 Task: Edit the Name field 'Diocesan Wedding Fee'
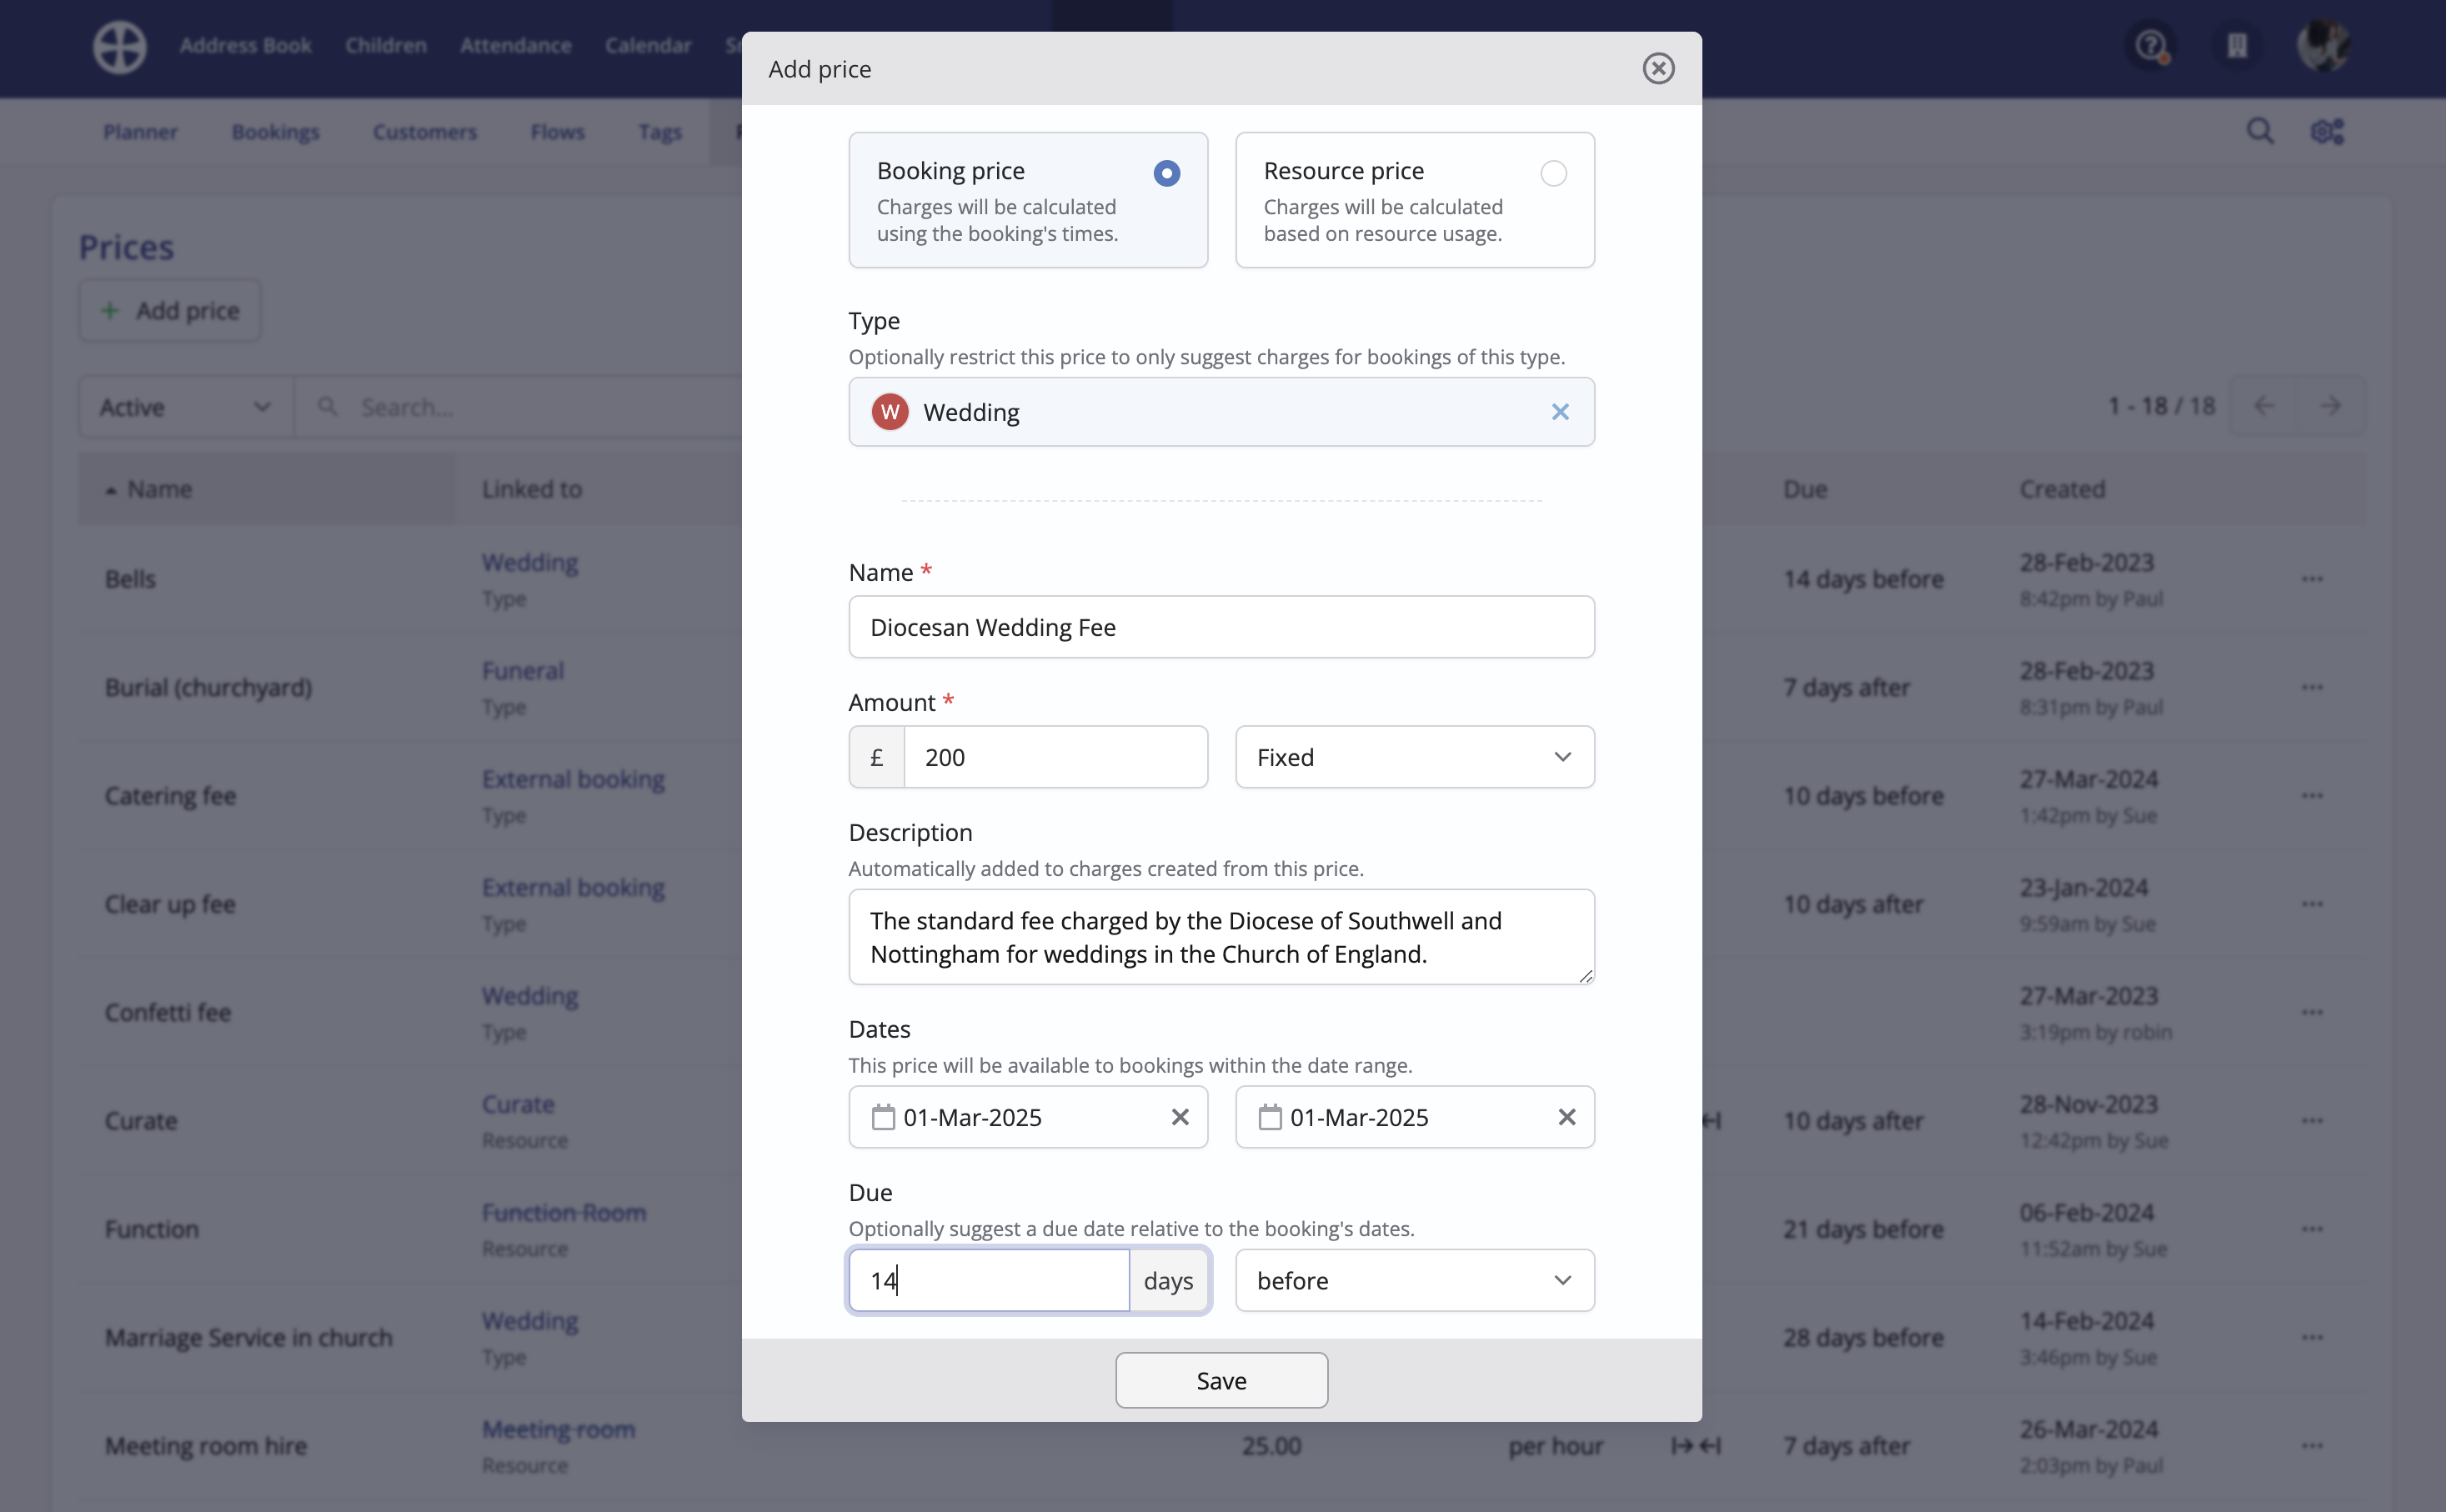click(1221, 627)
